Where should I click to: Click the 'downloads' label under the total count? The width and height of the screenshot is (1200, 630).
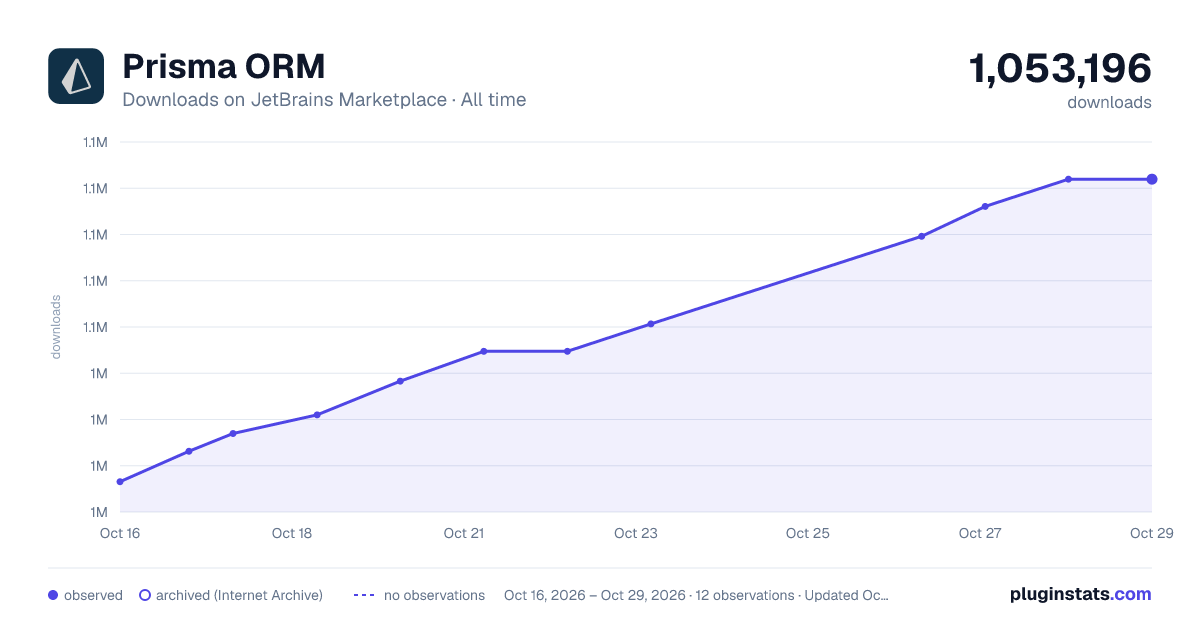(x=1109, y=102)
